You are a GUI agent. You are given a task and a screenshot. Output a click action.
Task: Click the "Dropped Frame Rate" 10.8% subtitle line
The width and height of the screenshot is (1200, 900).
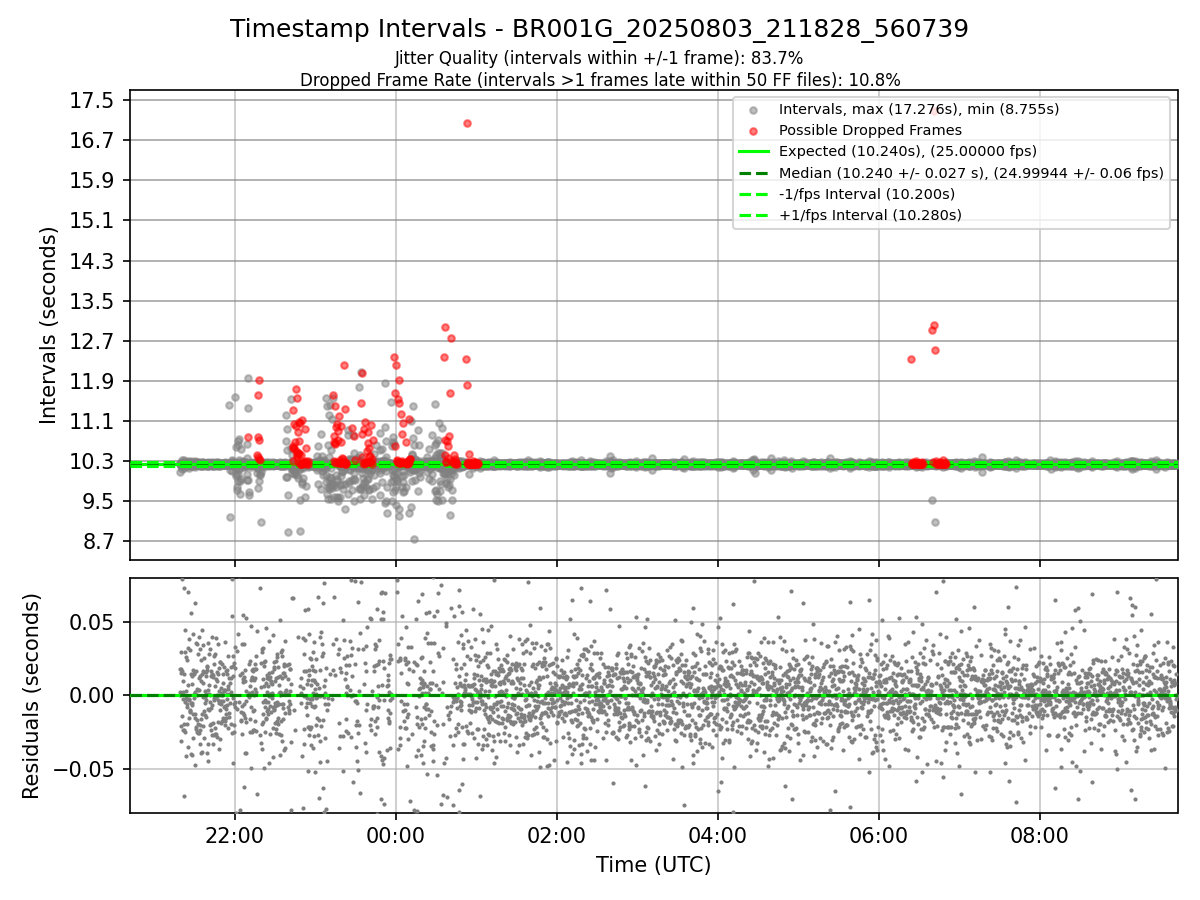(600, 79)
